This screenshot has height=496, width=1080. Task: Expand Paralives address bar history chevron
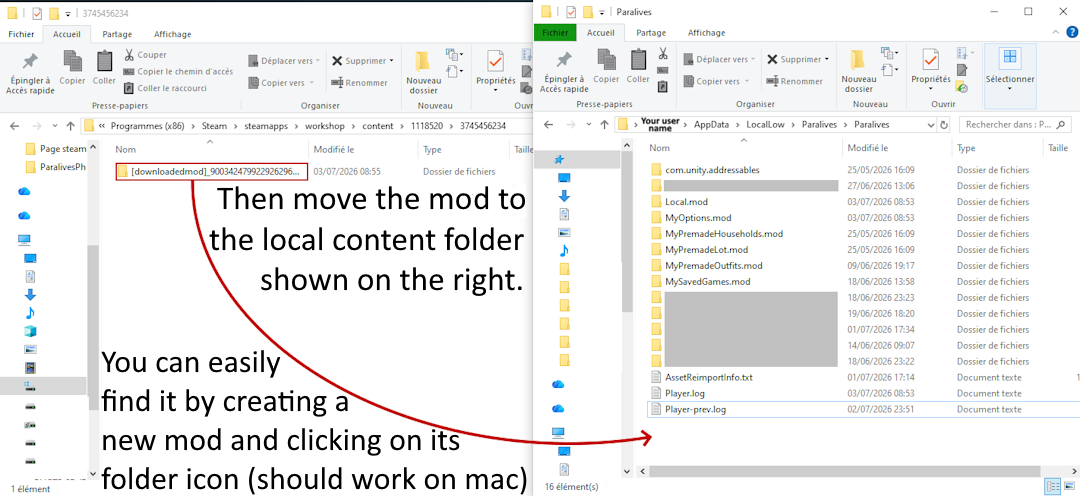(930, 125)
